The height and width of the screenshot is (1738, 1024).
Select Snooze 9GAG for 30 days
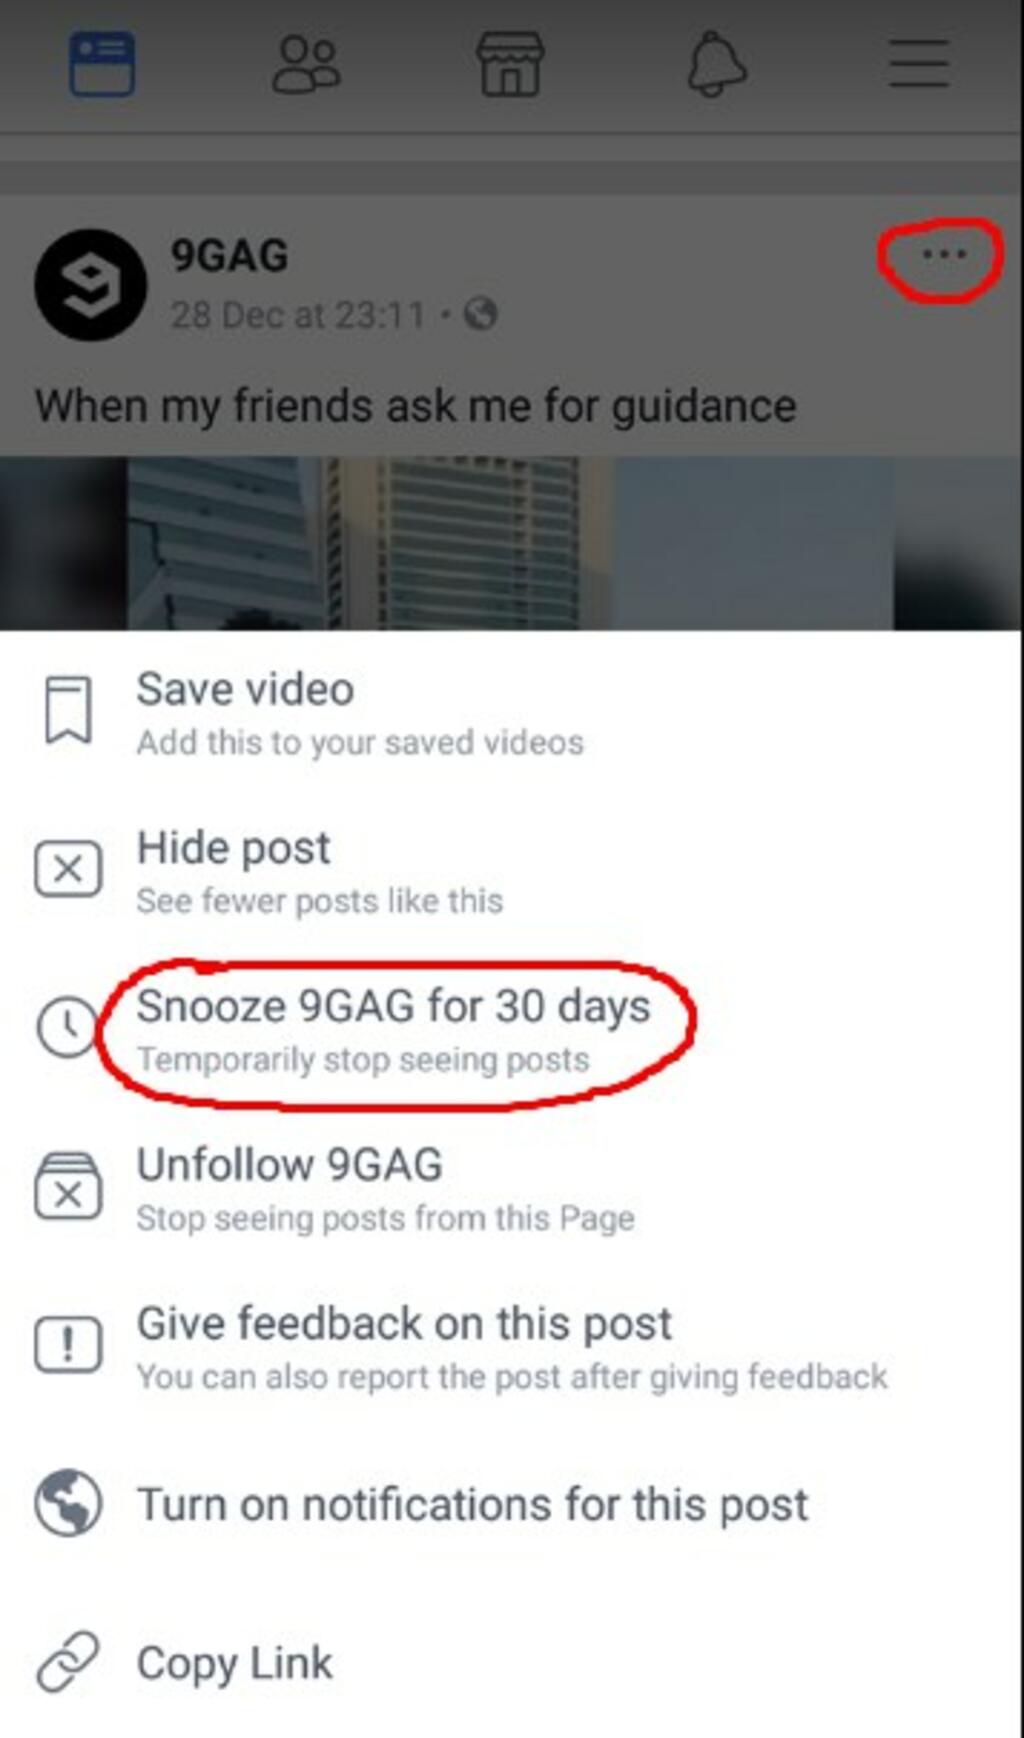[512, 1030]
